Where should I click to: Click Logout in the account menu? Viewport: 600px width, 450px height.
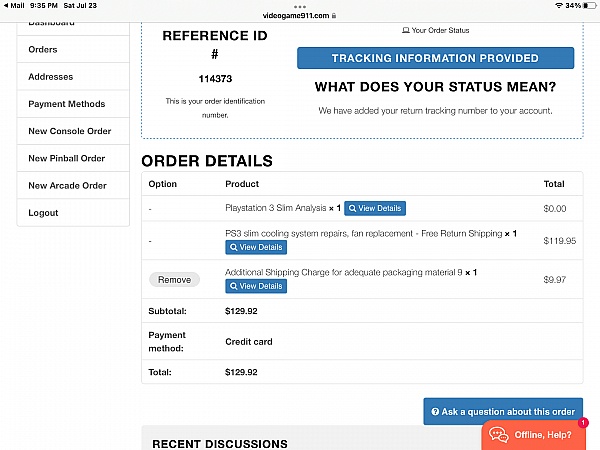point(43,213)
